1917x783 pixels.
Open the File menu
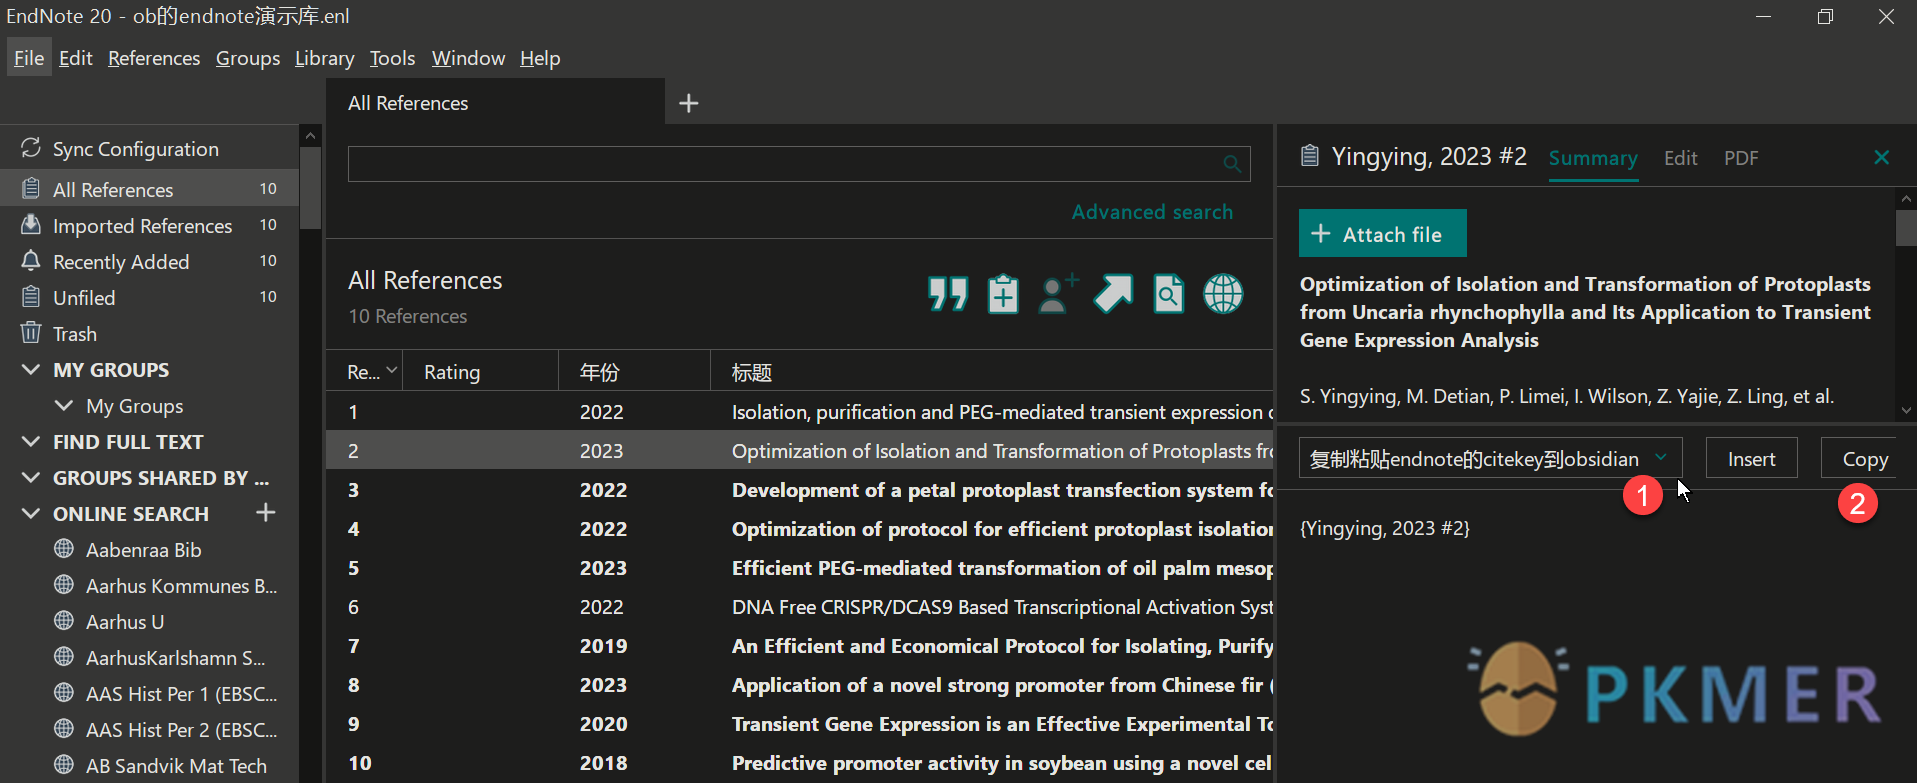point(29,58)
